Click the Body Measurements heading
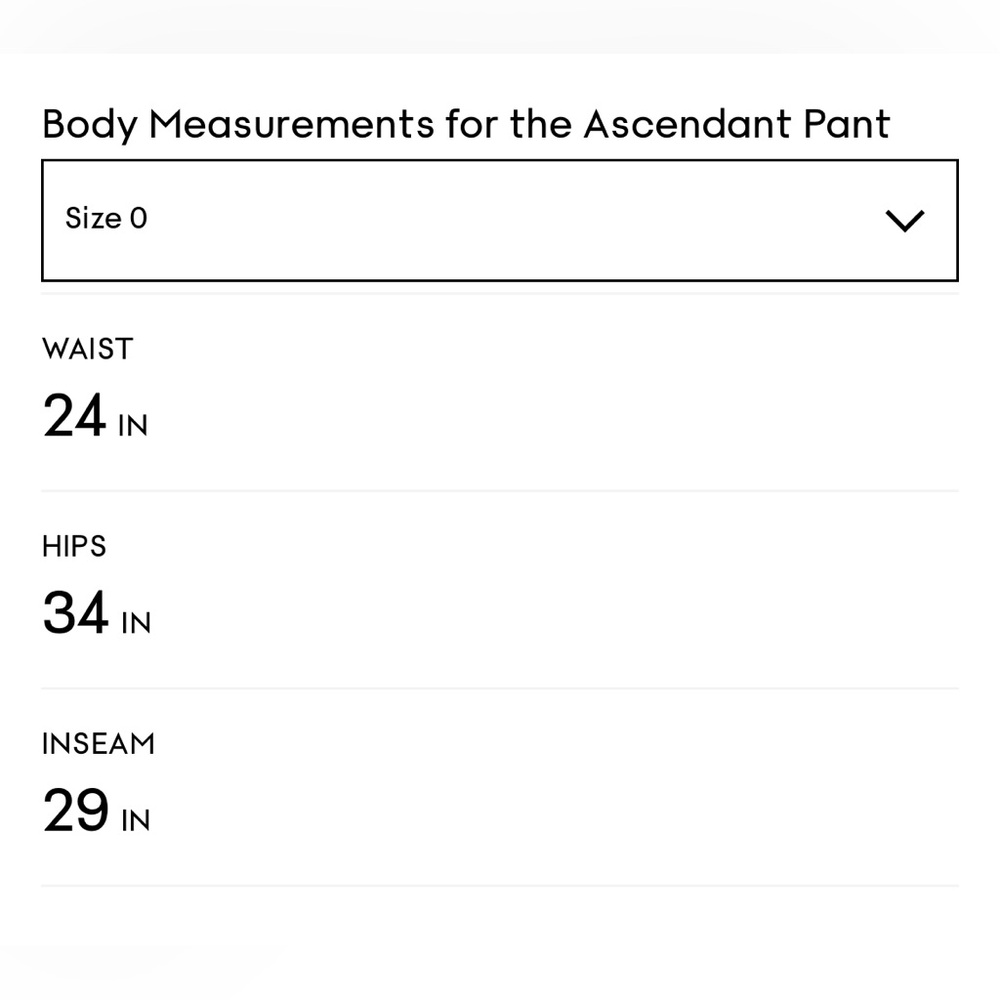 coord(466,124)
